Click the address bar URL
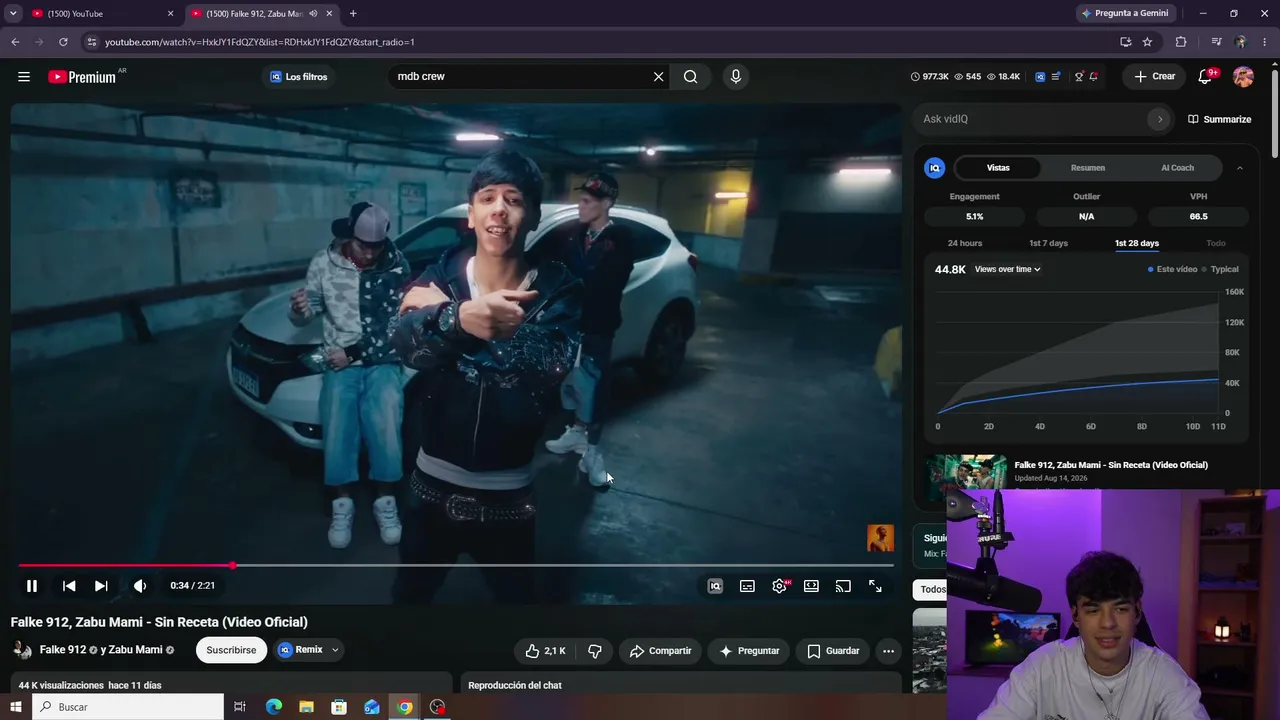 click(260, 42)
